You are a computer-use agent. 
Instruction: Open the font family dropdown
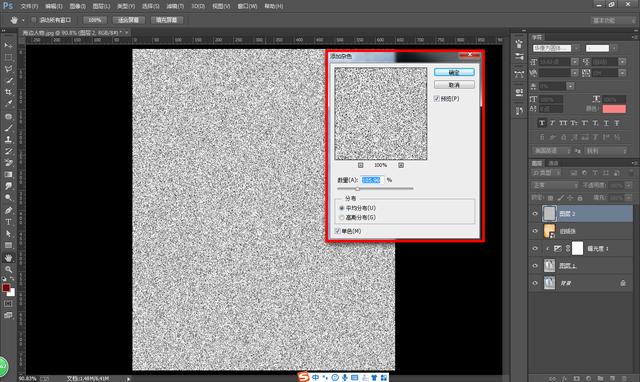[x=576, y=48]
